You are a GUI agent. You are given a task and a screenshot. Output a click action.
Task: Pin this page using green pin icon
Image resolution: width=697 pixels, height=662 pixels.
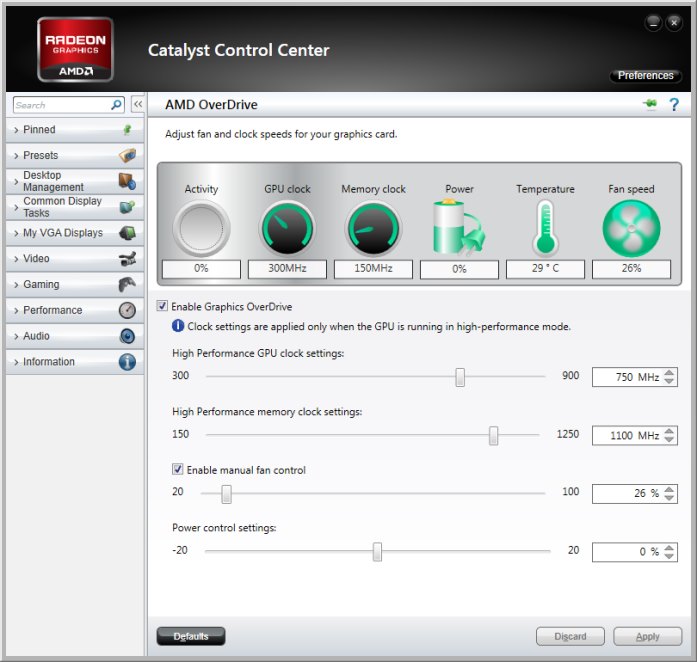point(650,104)
